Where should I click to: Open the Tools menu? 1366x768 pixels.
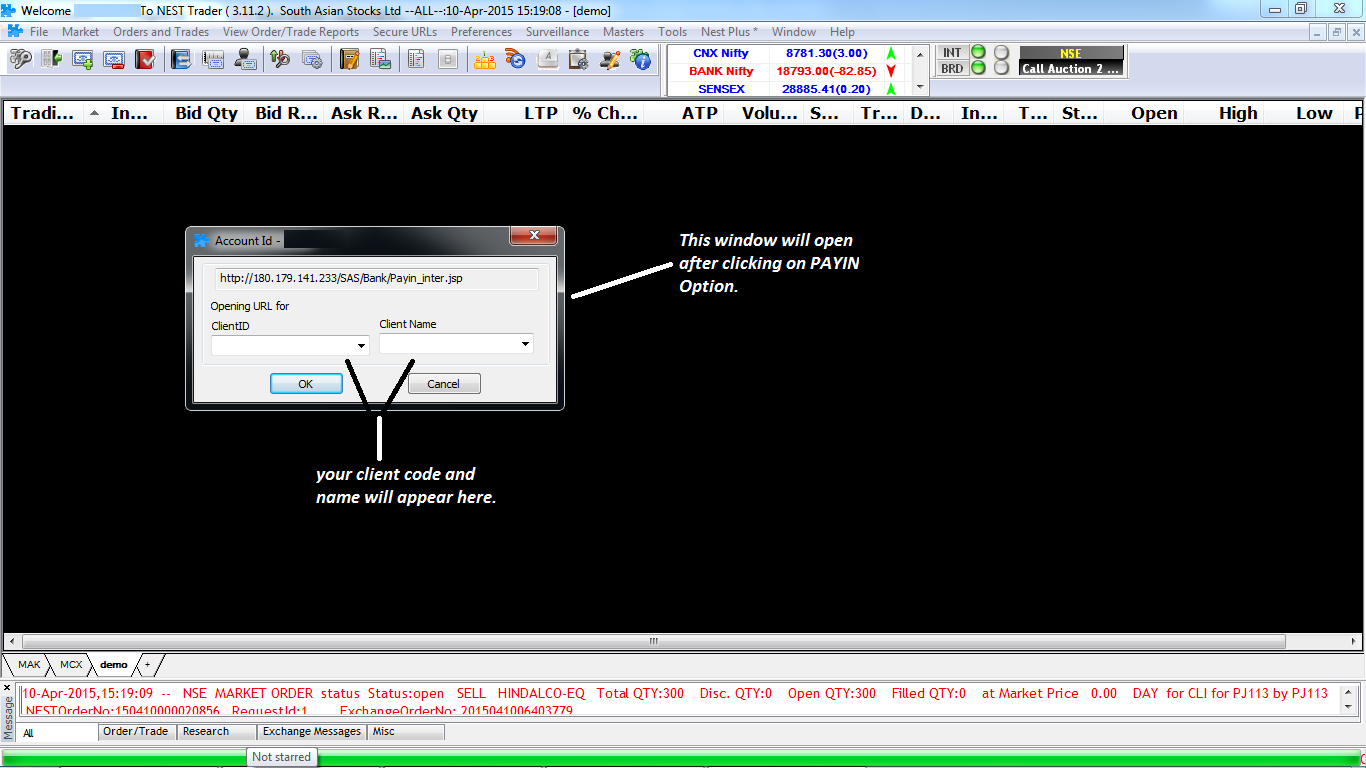pos(673,32)
